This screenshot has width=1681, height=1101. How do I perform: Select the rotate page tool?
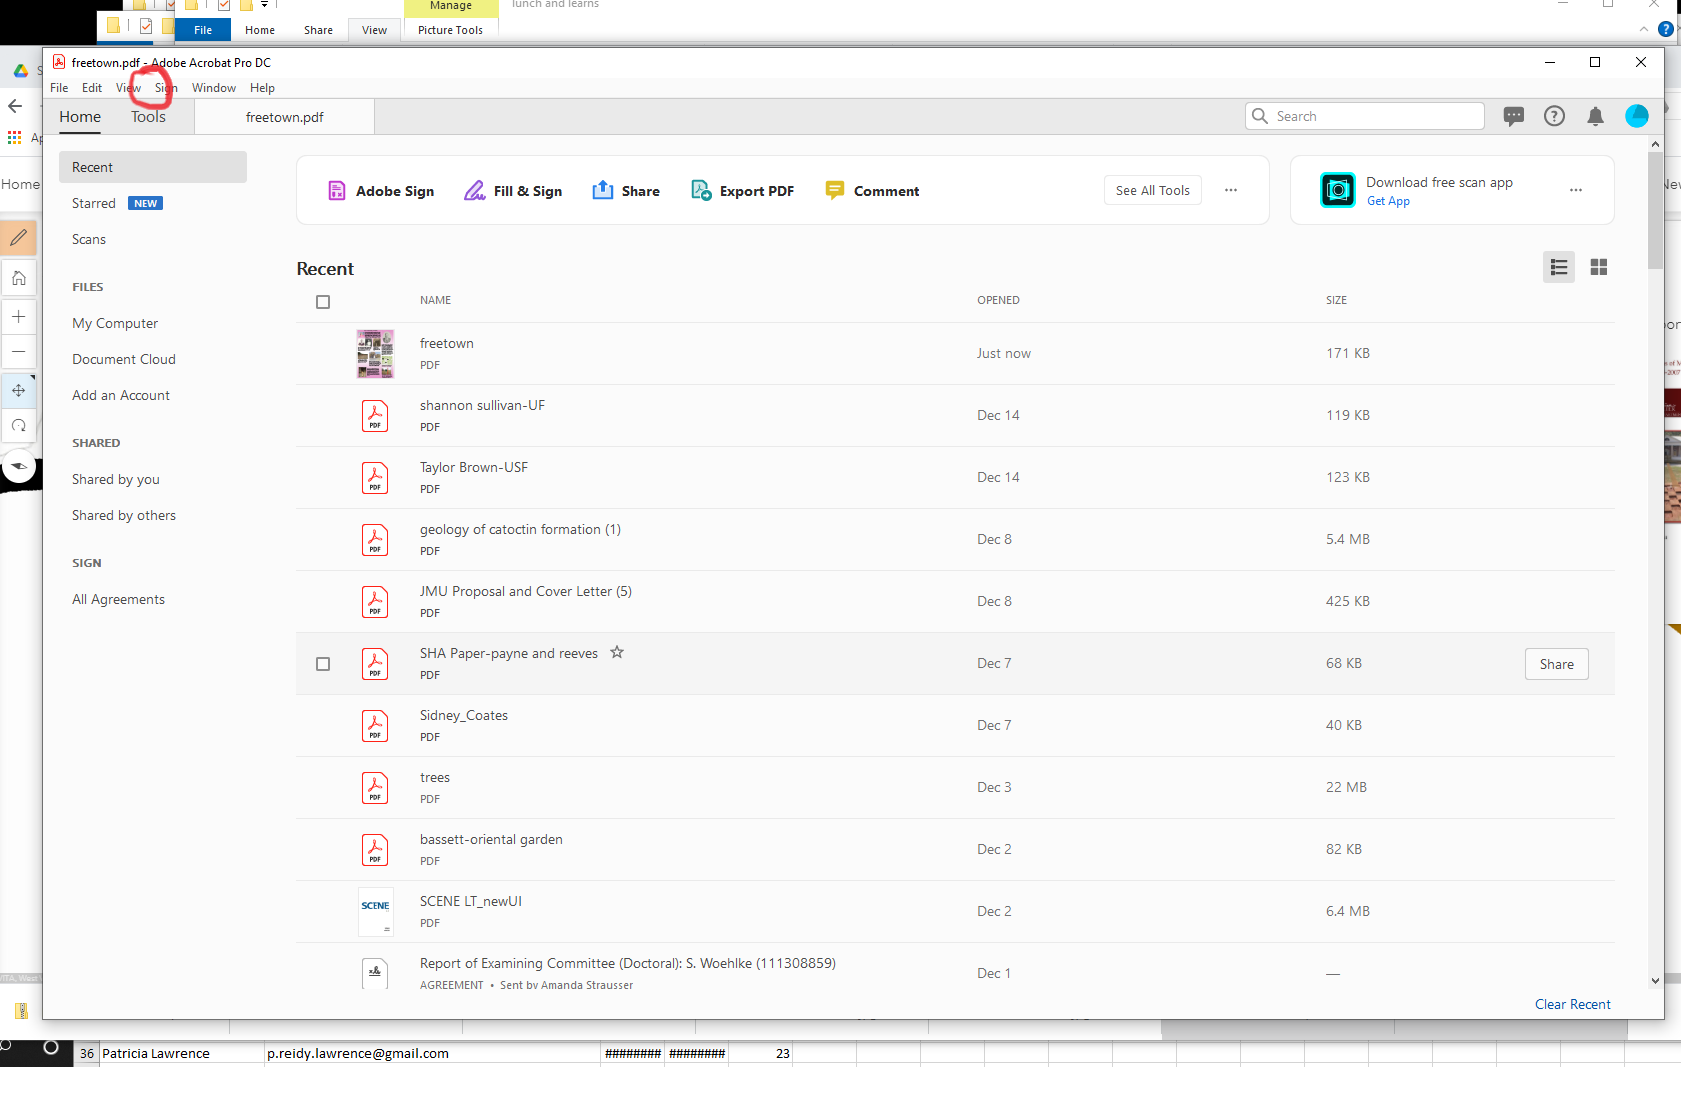19,425
